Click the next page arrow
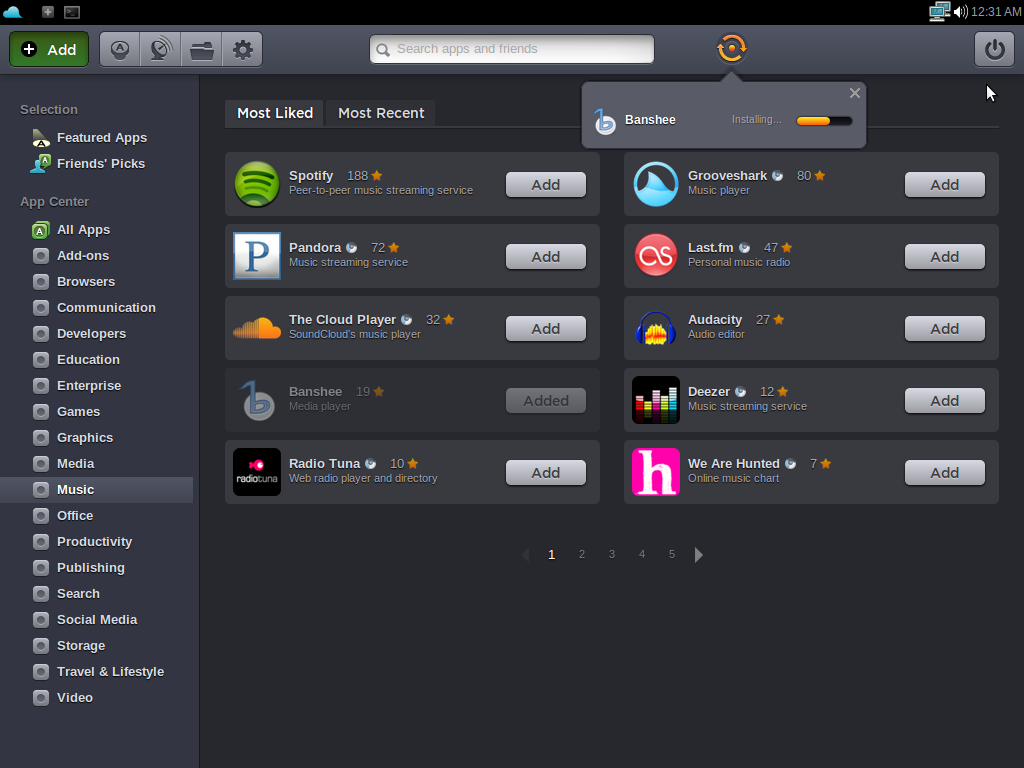 (x=698, y=555)
